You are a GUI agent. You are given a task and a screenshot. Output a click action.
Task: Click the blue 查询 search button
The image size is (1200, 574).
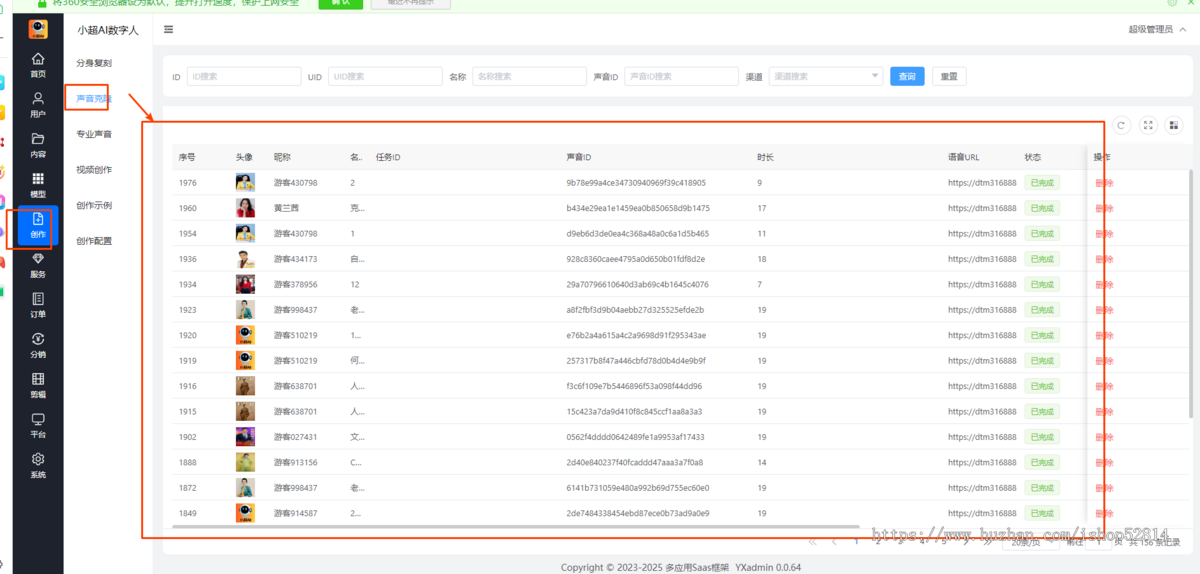(x=907, y=76)
